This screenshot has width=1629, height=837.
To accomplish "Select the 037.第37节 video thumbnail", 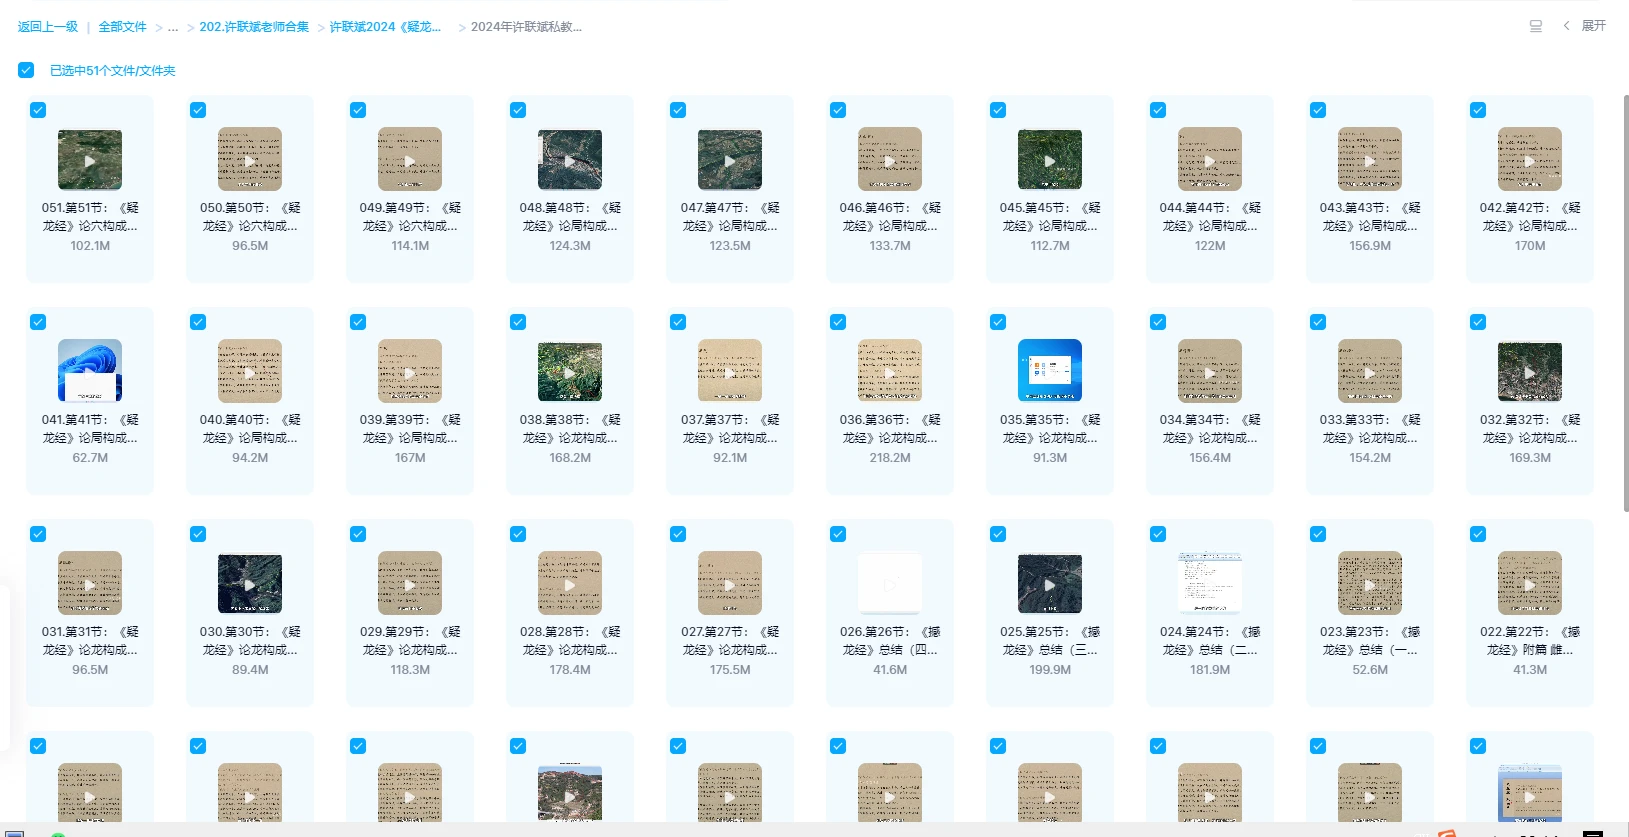I will tap(730, 371).
